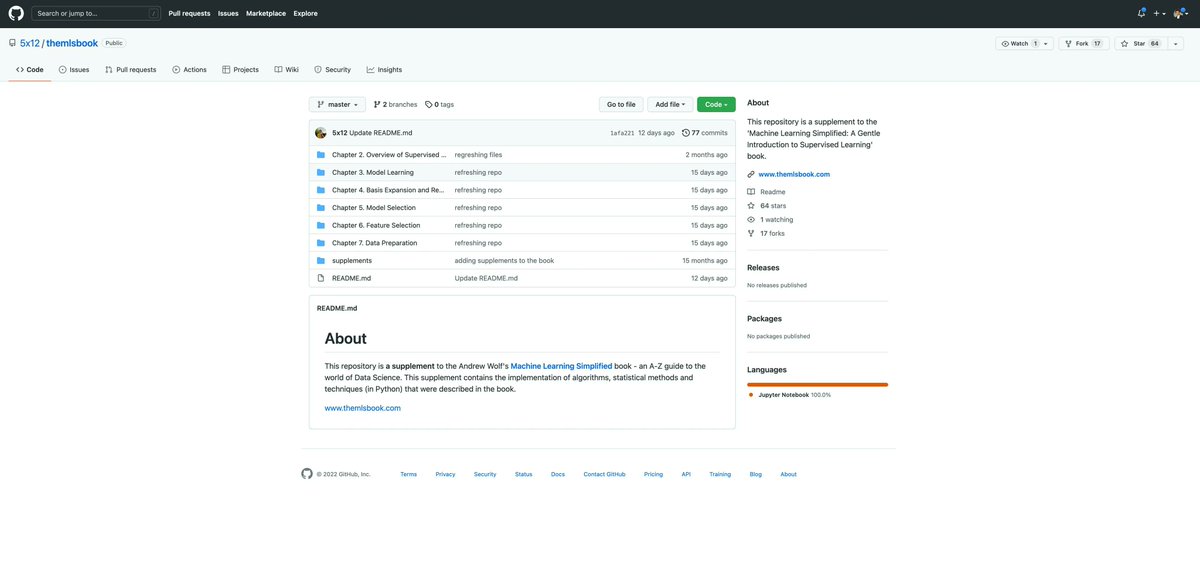
Task: Open the Pricing footer link
Action: click(653, 474)
